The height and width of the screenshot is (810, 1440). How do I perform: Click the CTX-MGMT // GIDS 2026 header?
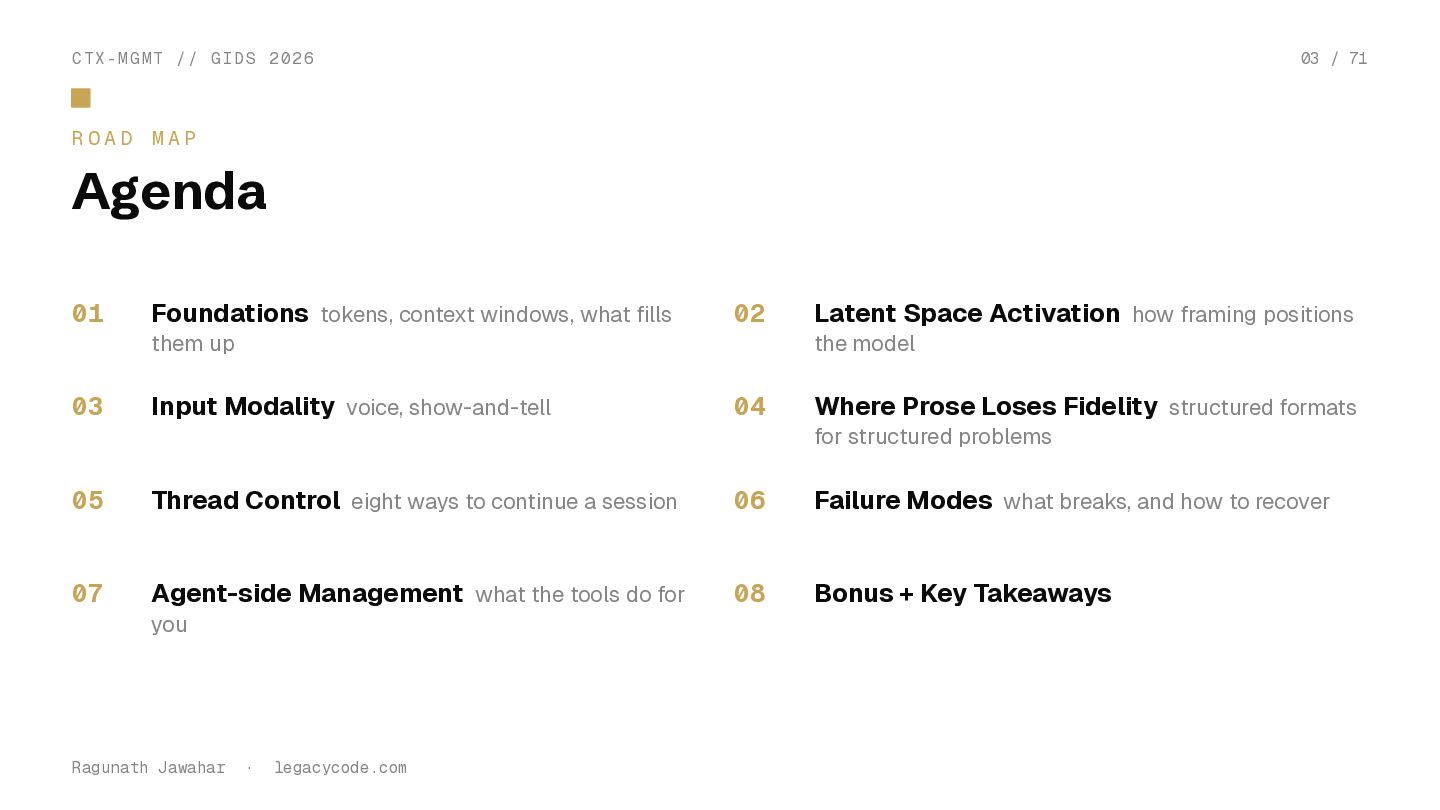click(x=193, y=58)
